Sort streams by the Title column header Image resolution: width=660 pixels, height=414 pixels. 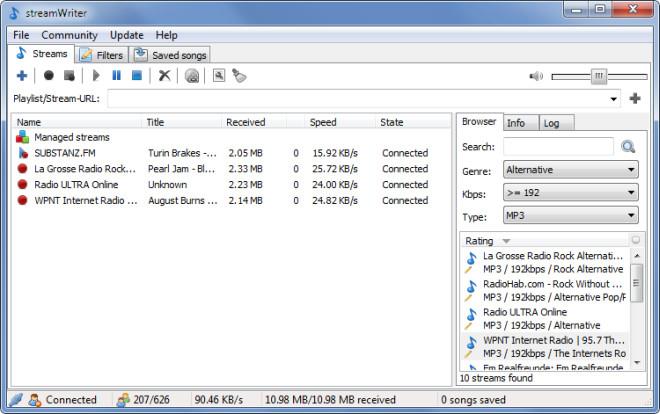point(182,122)
